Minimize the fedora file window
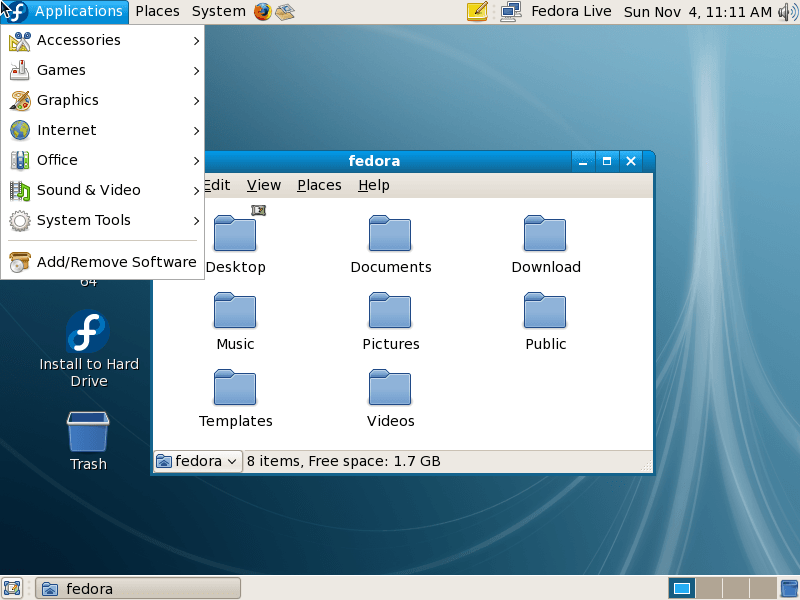 click(583, 161)
